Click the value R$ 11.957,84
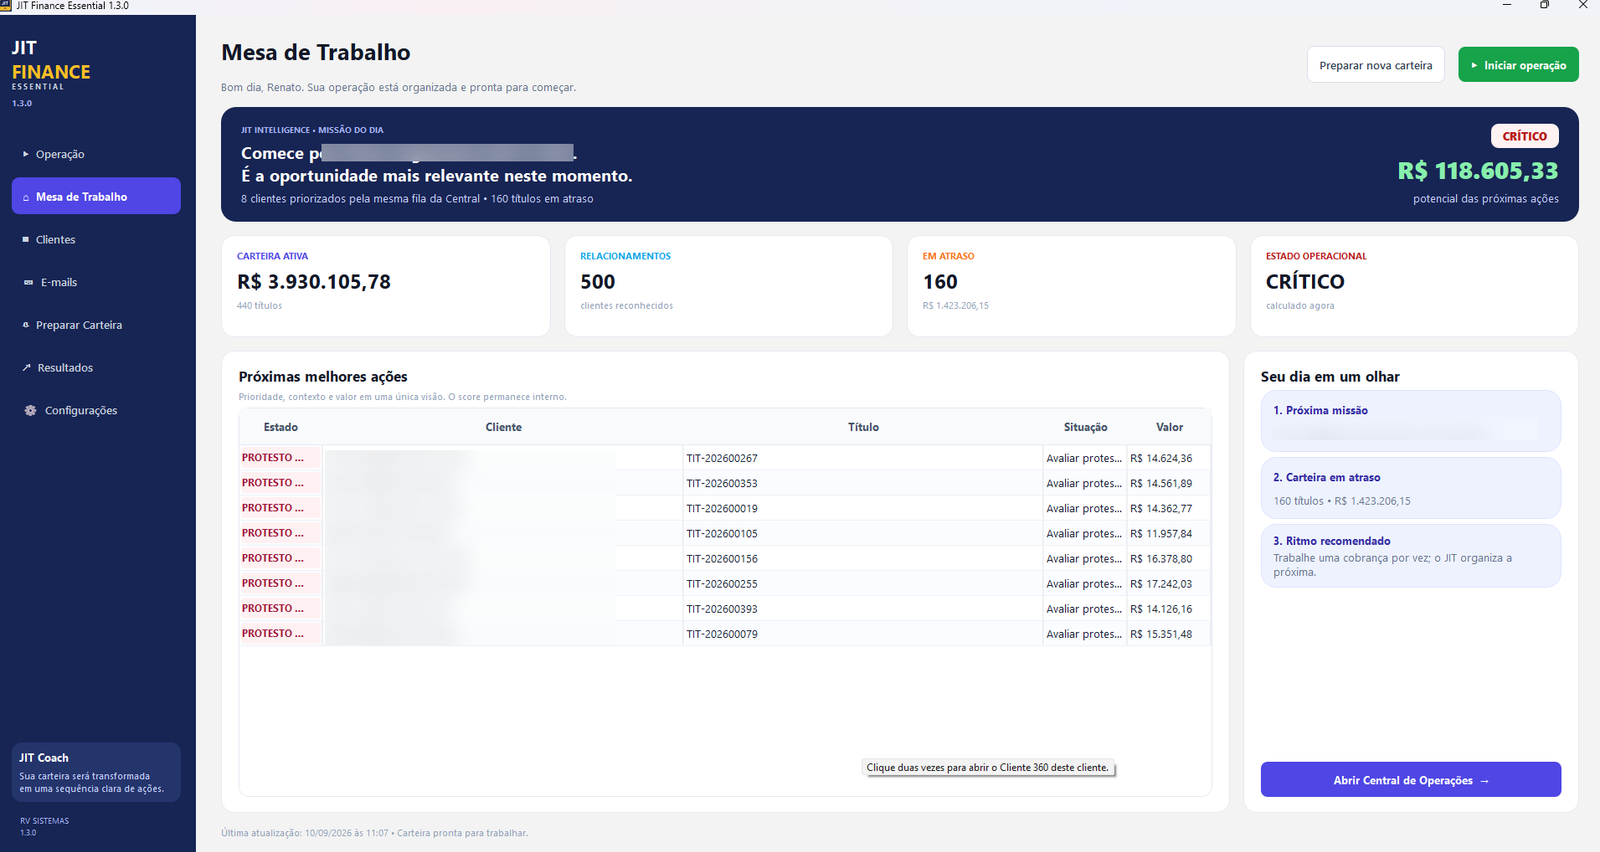The image size is (1600, 852). pyautogui.click(x=1161, y=533)
